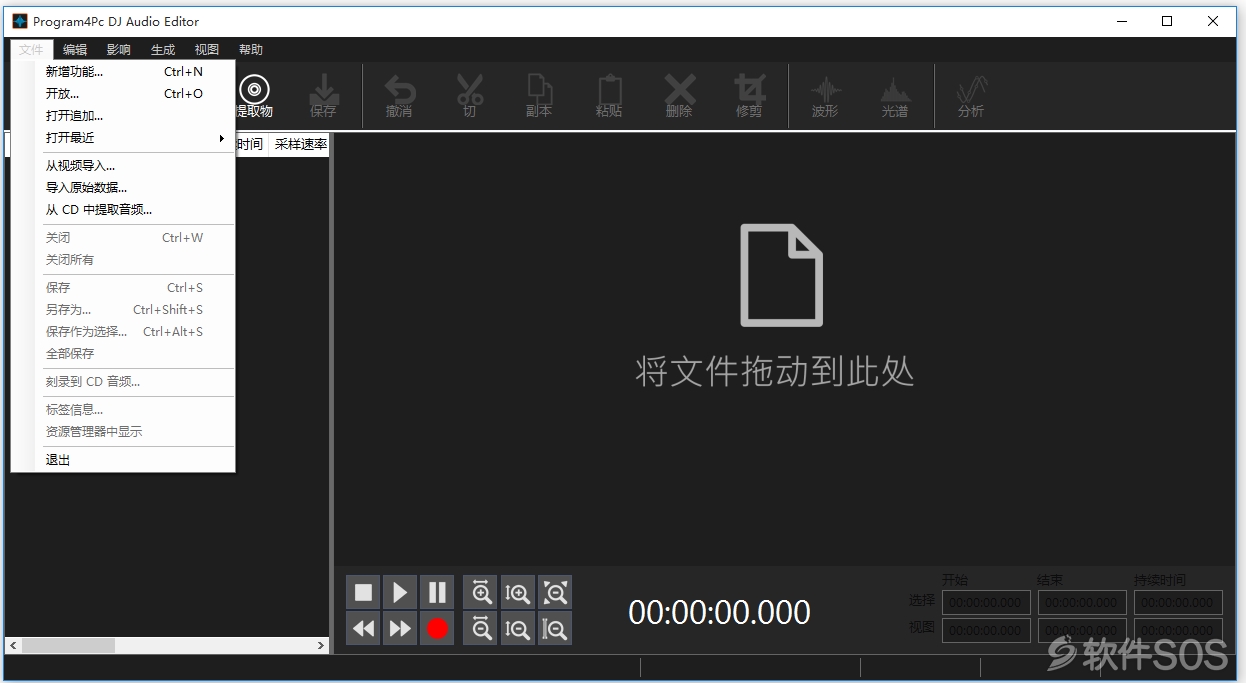Click the 修剪 trim crop icon

click(x=749, y=89)
